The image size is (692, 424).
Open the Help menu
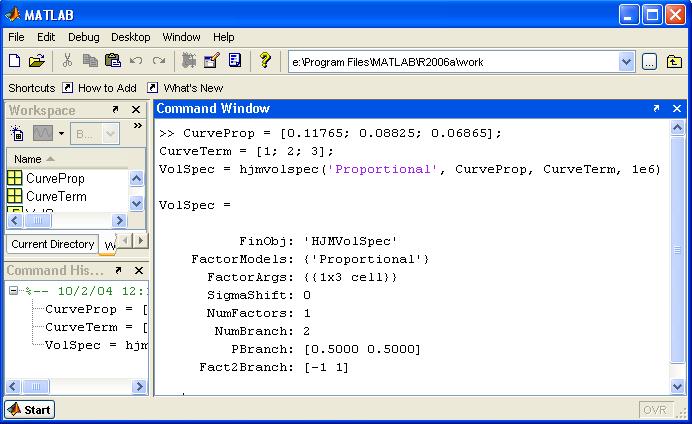(x=224, y=37)
